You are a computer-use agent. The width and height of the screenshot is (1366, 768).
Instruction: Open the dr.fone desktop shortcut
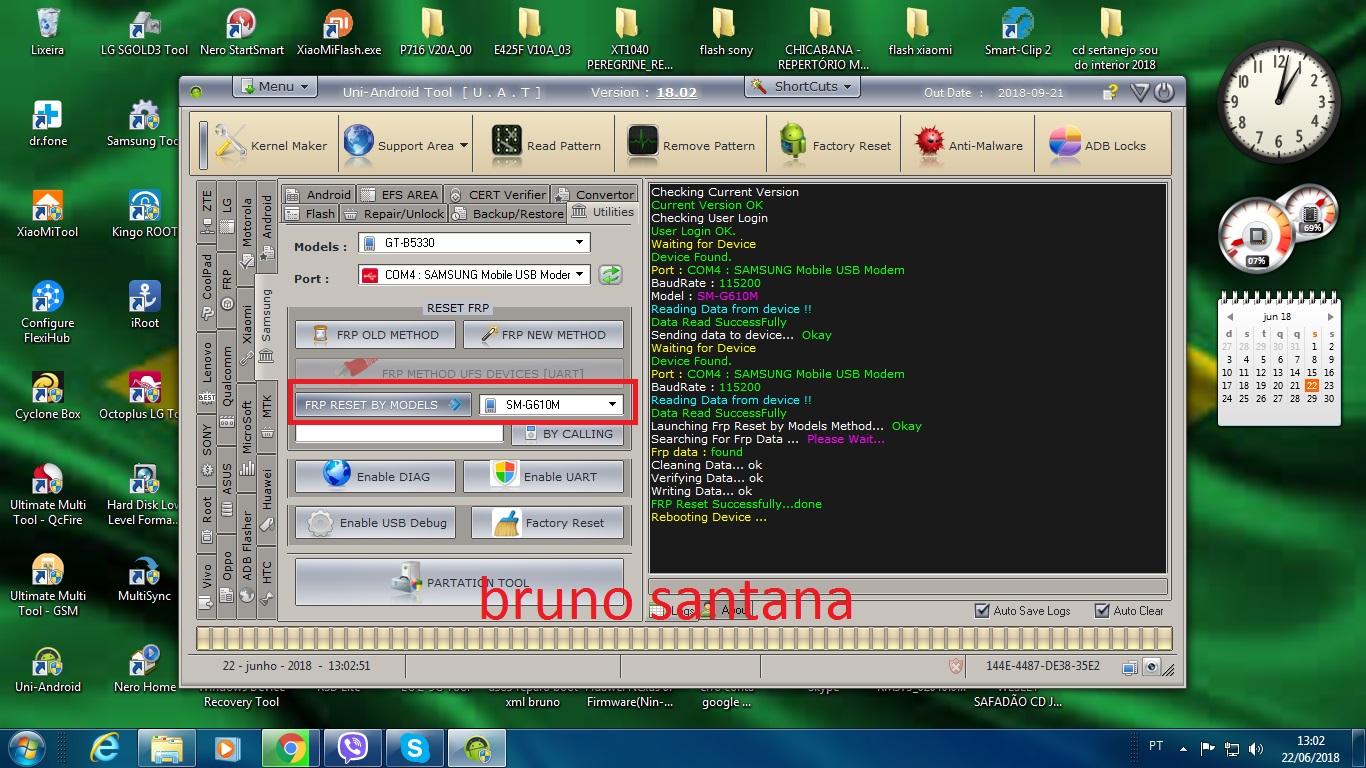click(47, 123)
